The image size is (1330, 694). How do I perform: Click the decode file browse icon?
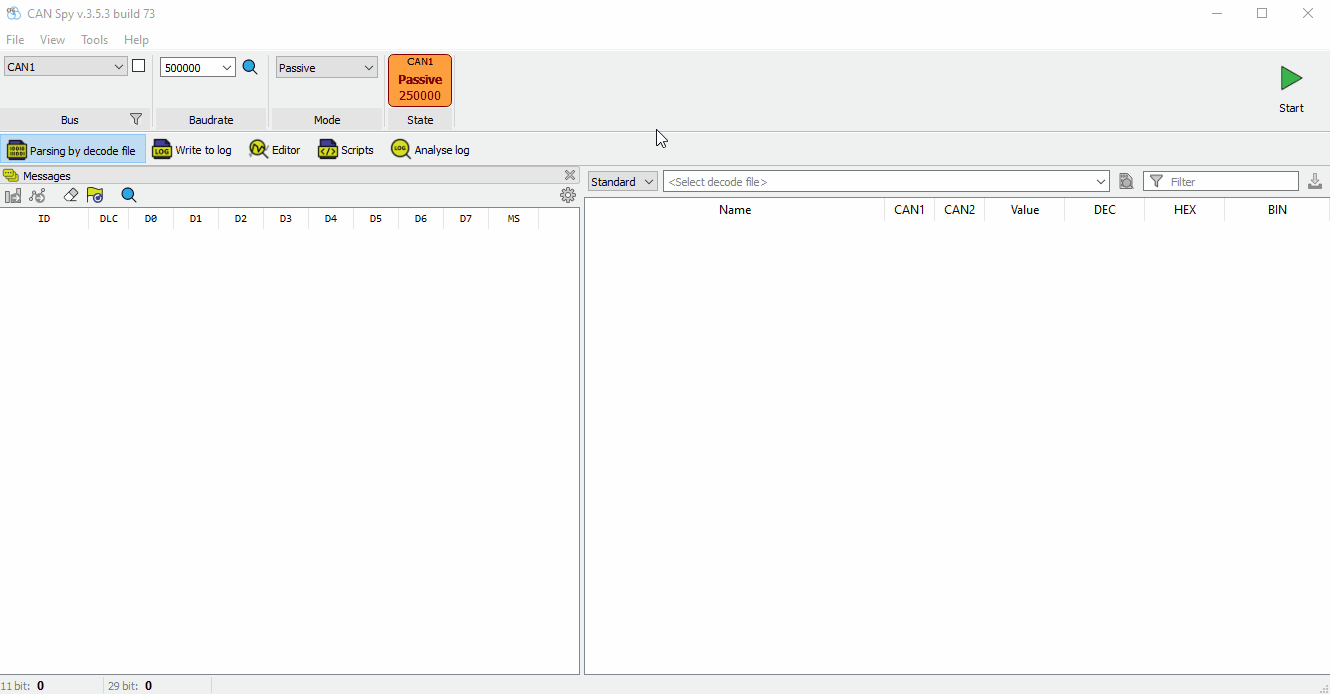[x=1126, y=181]
